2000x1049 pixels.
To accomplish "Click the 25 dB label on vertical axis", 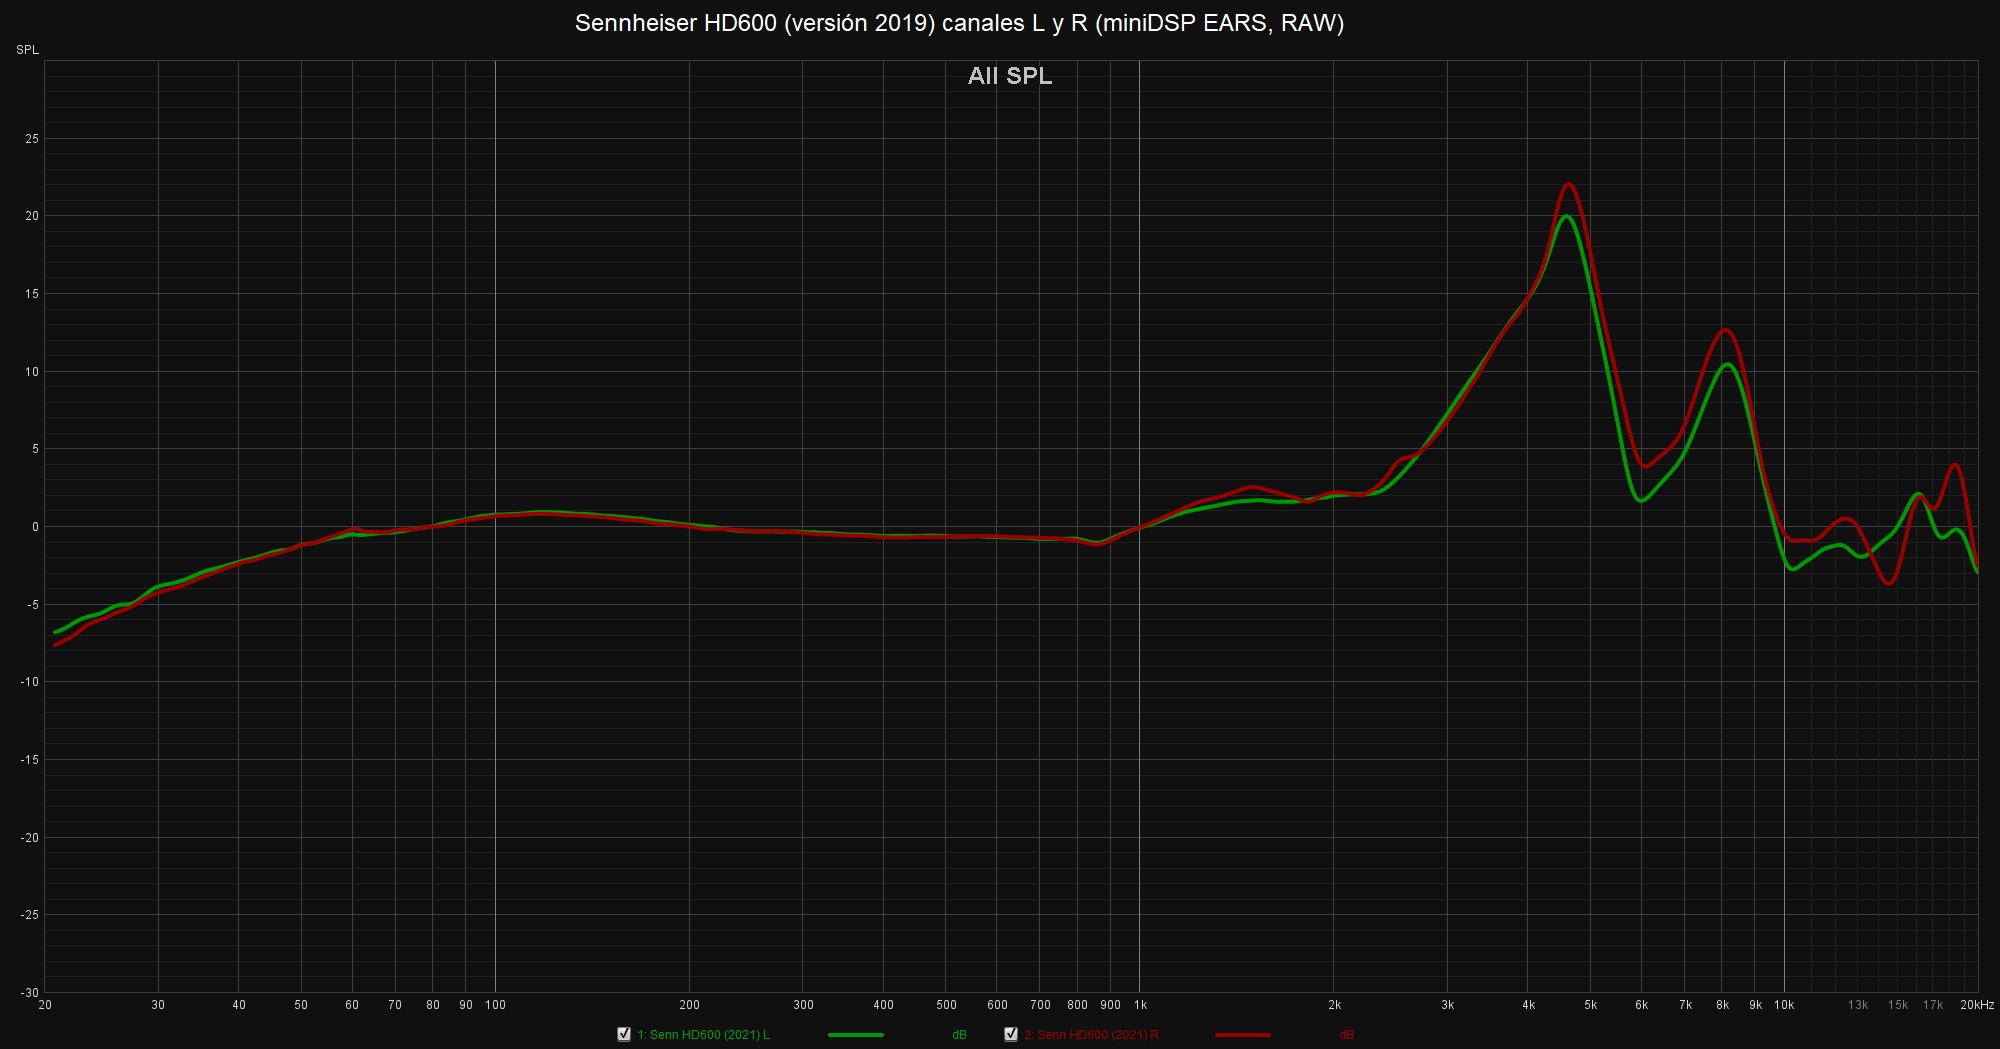I will (32, 139).
